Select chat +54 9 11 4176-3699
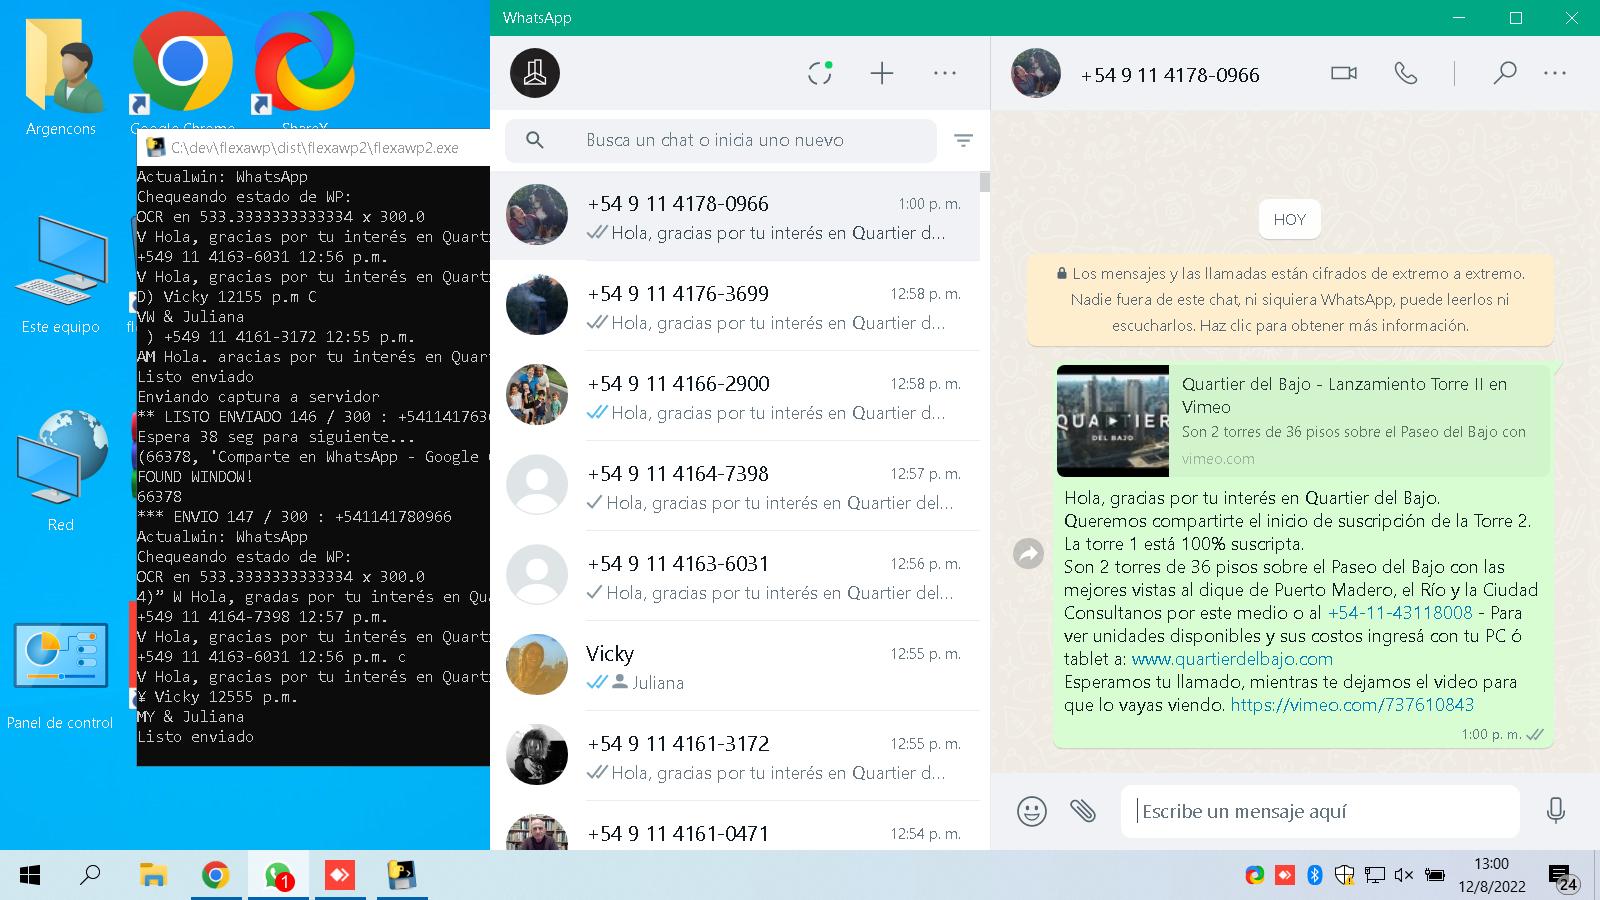Screen dimensions: 1600x900 (735, 306)
